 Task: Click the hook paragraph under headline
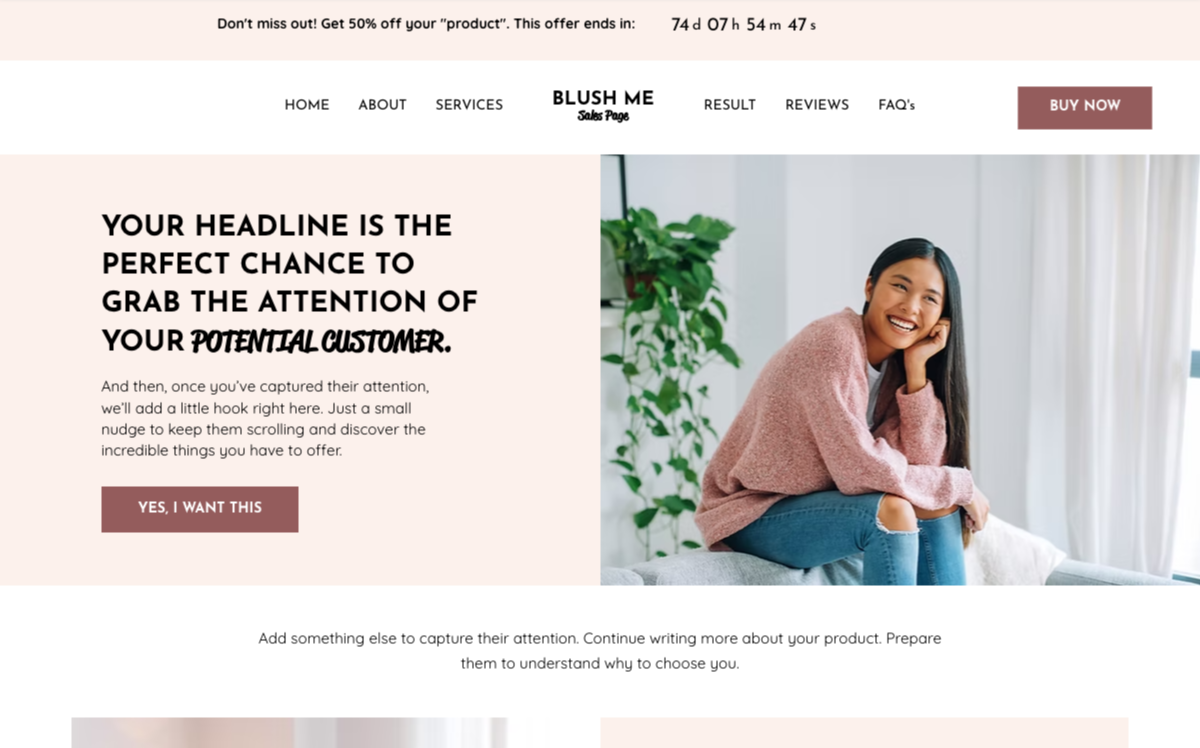(x=264, y=418)
